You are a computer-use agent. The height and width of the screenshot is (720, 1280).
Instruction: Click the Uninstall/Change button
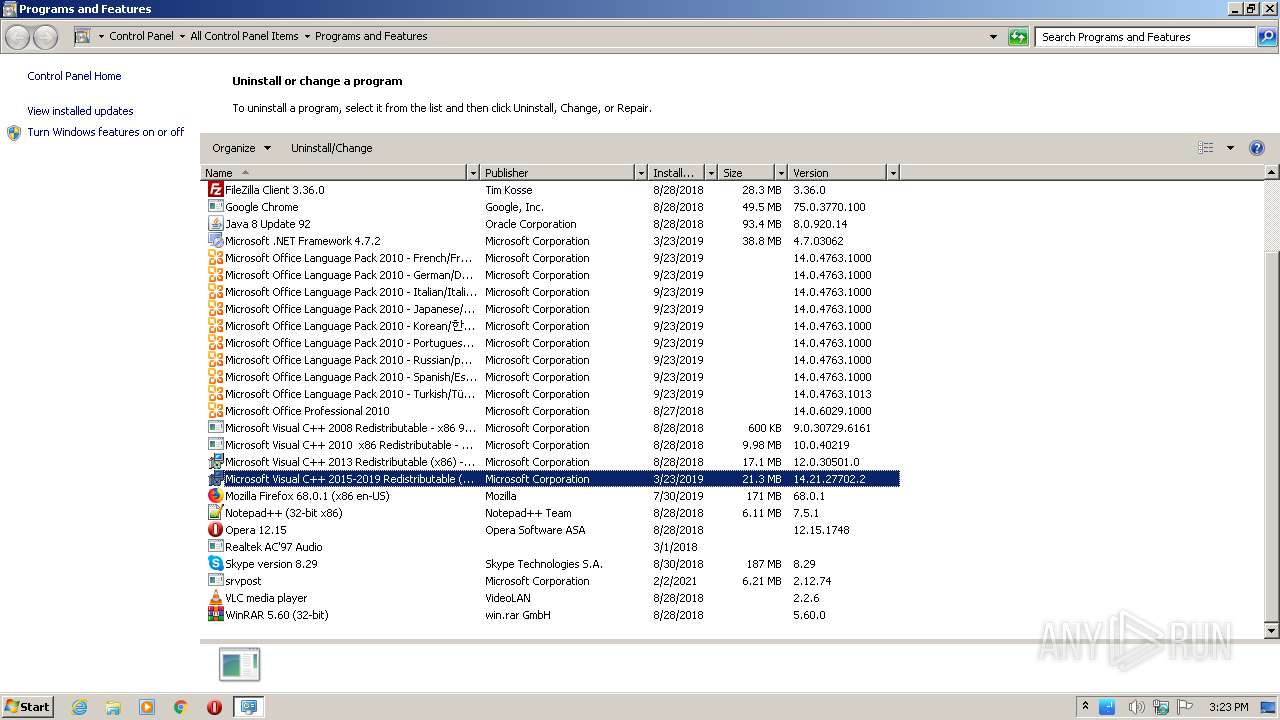(x=332, y=148)
